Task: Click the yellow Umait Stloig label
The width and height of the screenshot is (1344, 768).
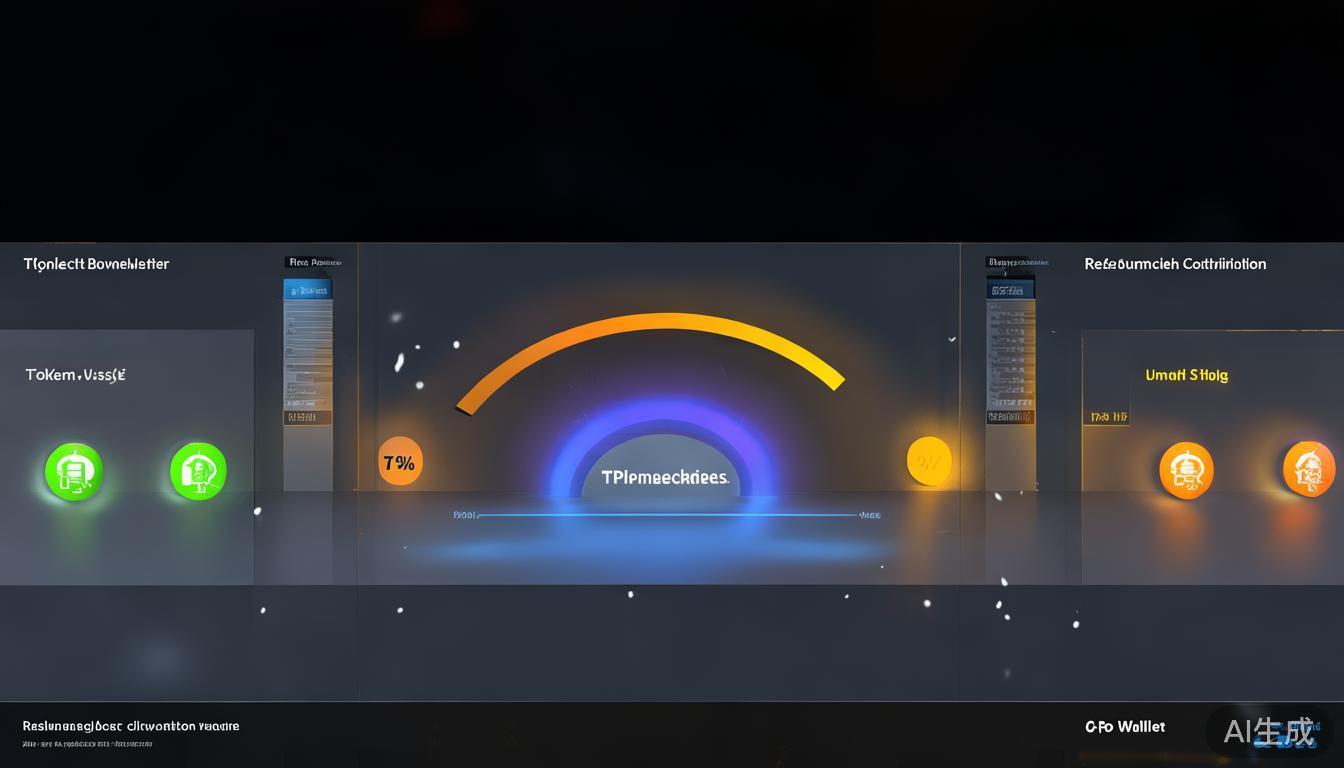Action: 1186,375
